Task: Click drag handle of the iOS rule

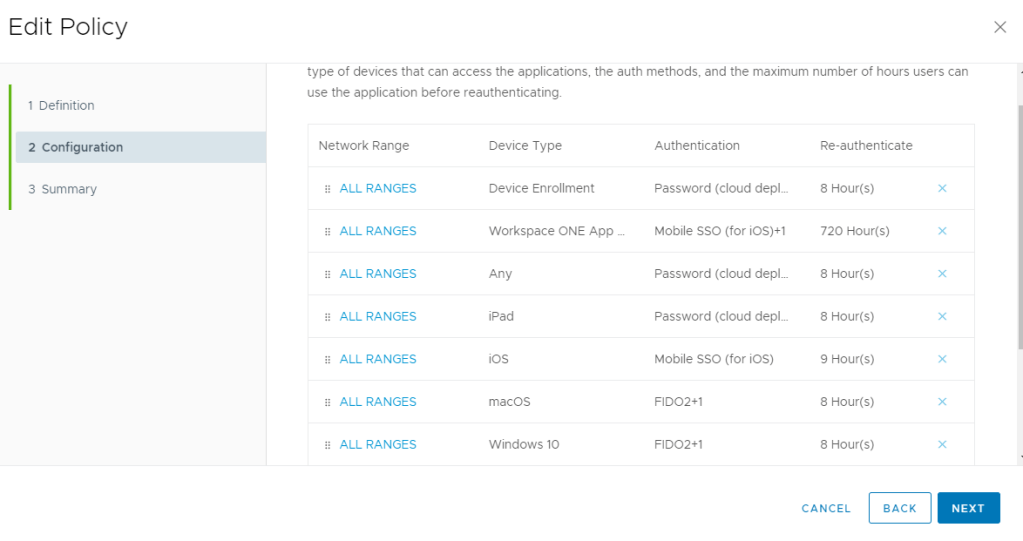Action: coord(327,360)
